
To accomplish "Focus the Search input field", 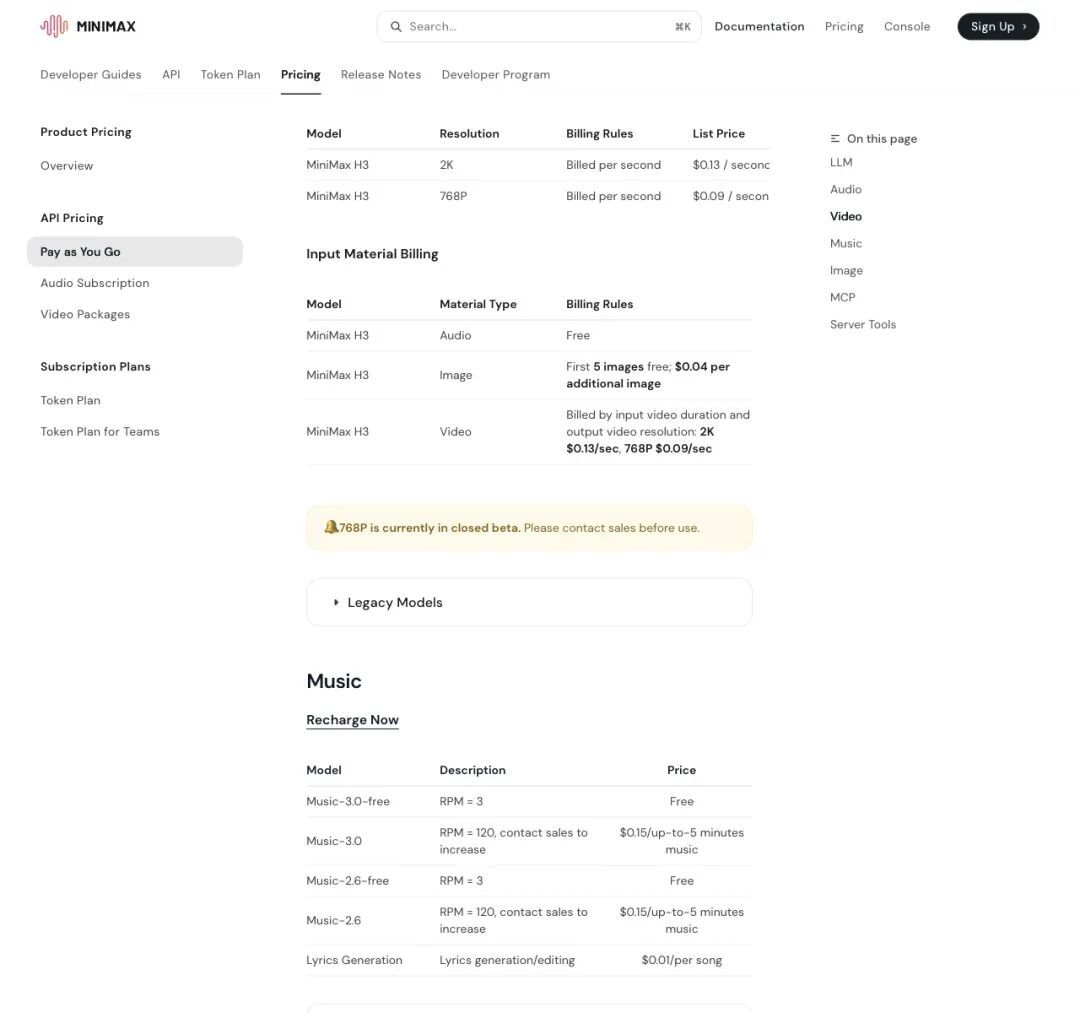I will pyautogui.click(x=539, y=26).
